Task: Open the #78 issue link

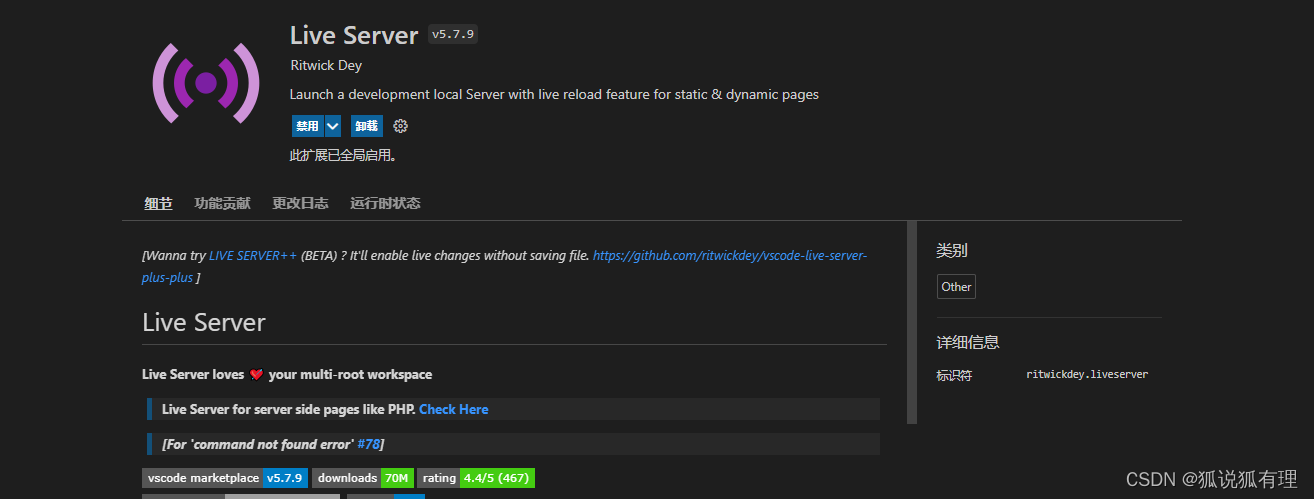Action: click(368, 444)
